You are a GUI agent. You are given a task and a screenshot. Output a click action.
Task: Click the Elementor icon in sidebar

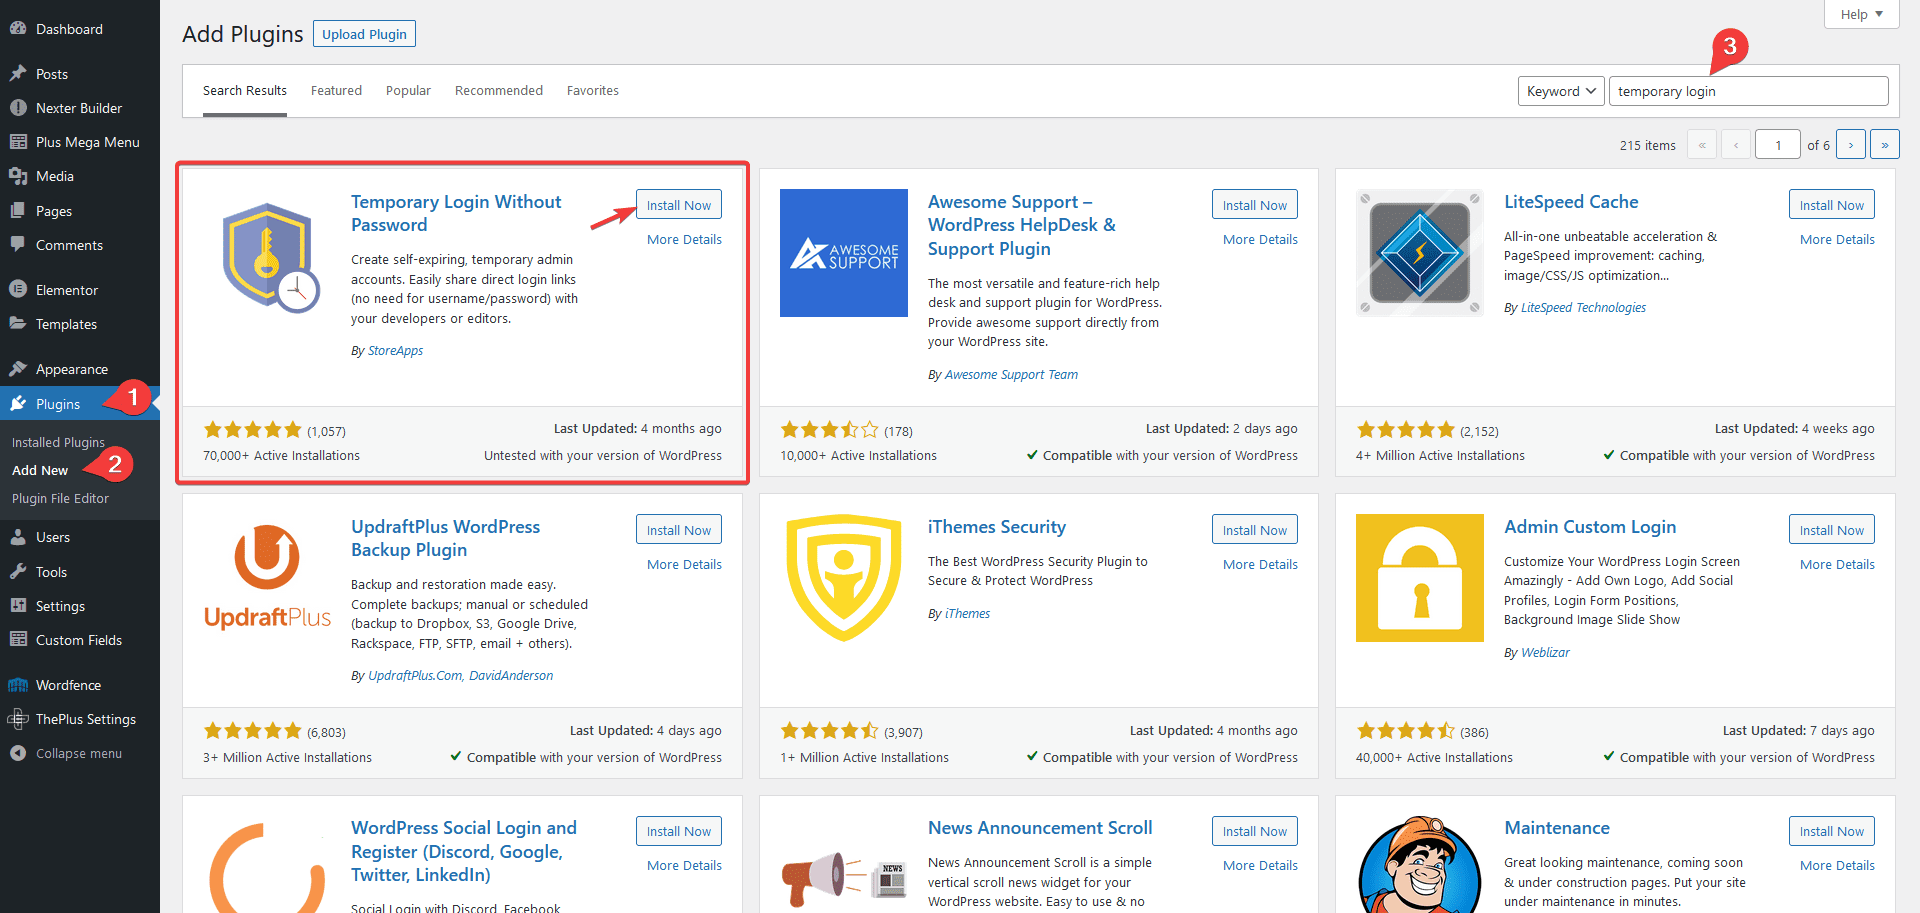tap(18, 290)
